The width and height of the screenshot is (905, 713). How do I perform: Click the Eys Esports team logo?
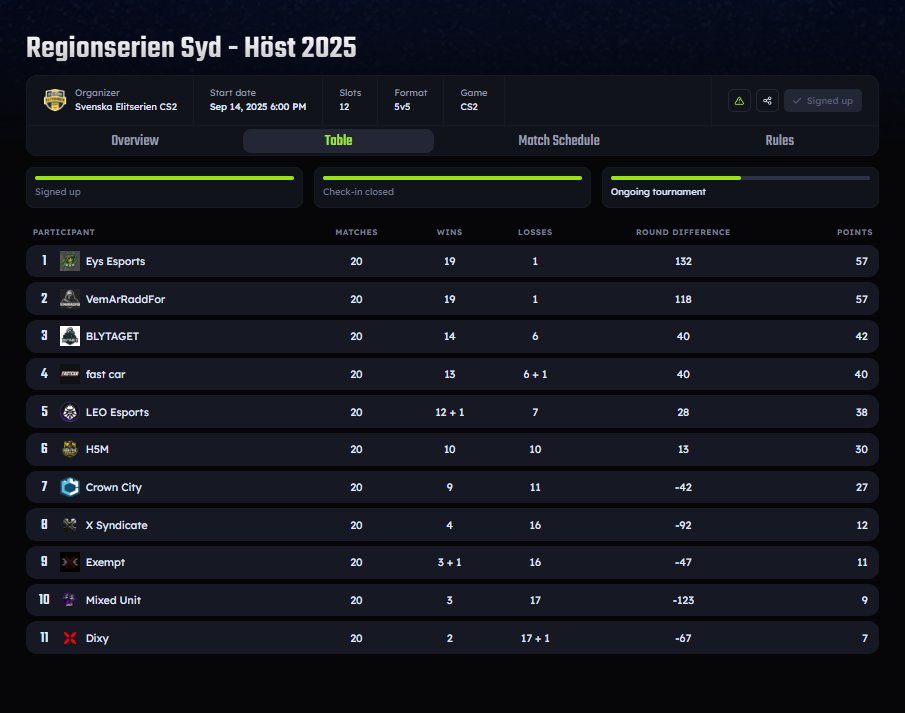70,261
